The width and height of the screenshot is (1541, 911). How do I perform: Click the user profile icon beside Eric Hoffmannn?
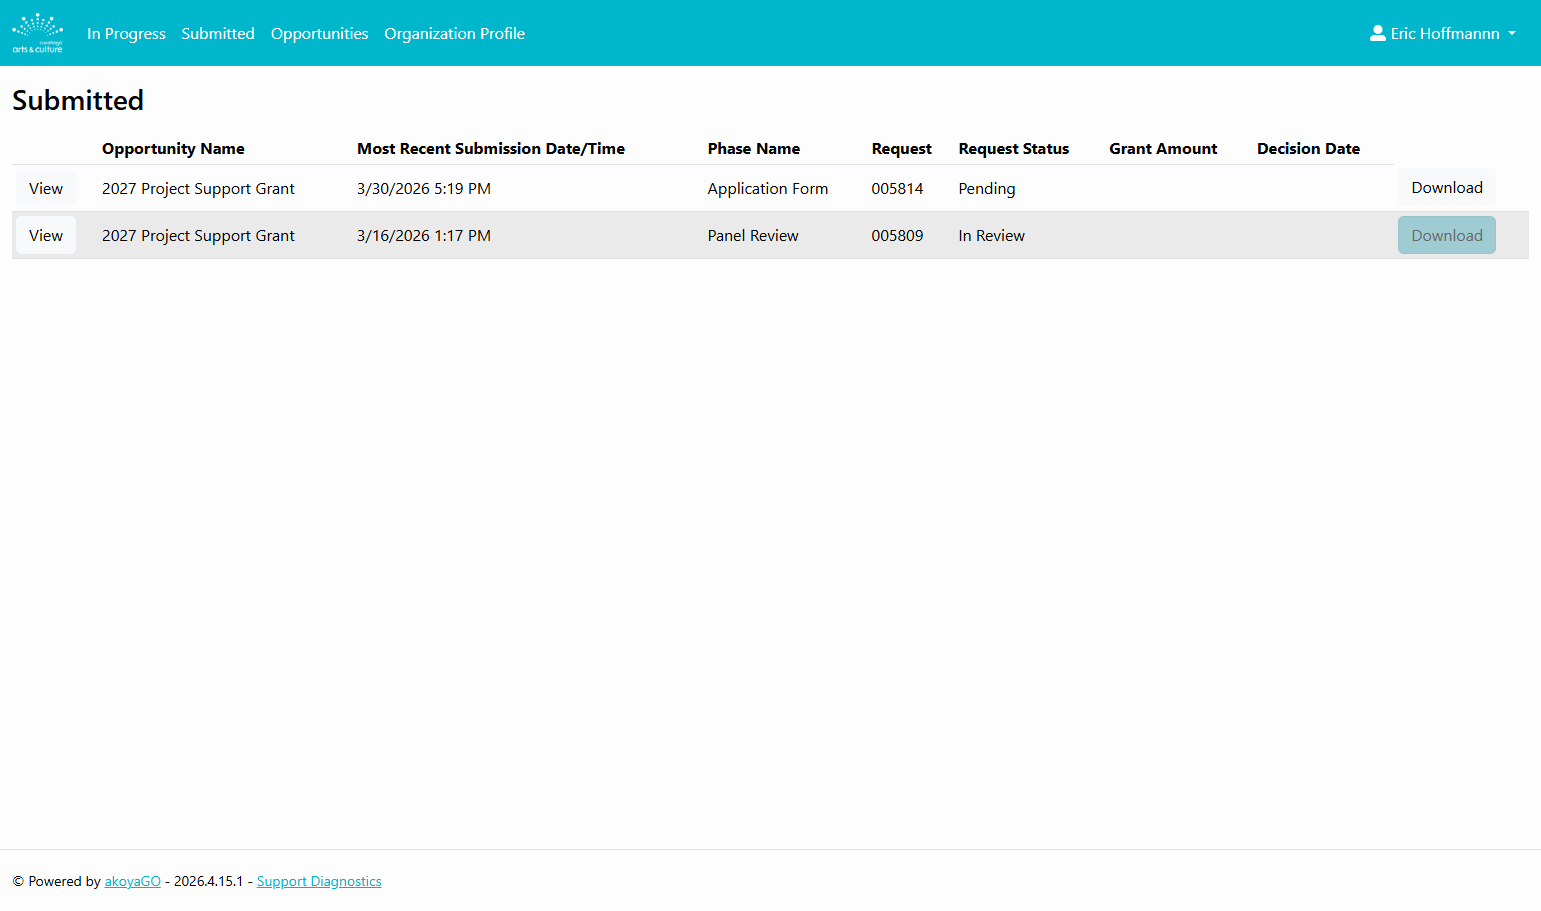(1377, 33)
